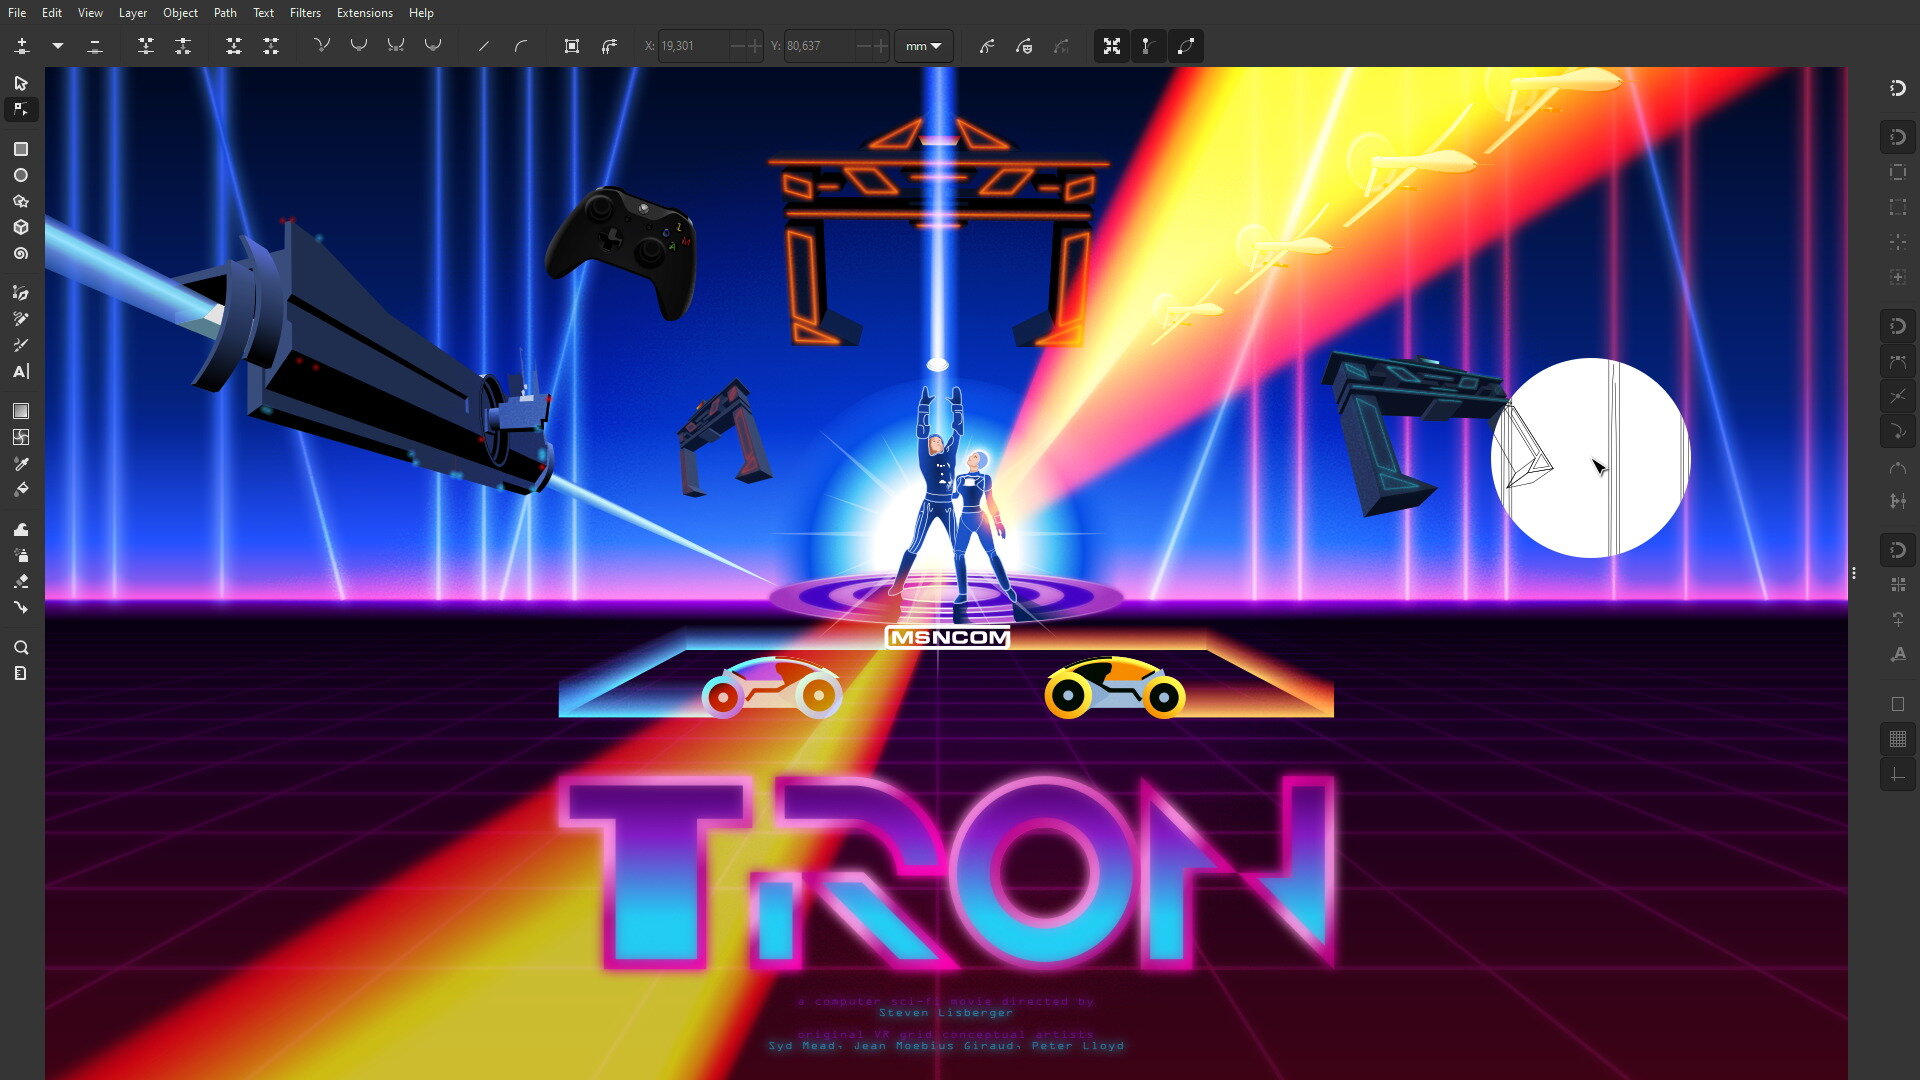Click Object to Path icon

click(572, 46)
